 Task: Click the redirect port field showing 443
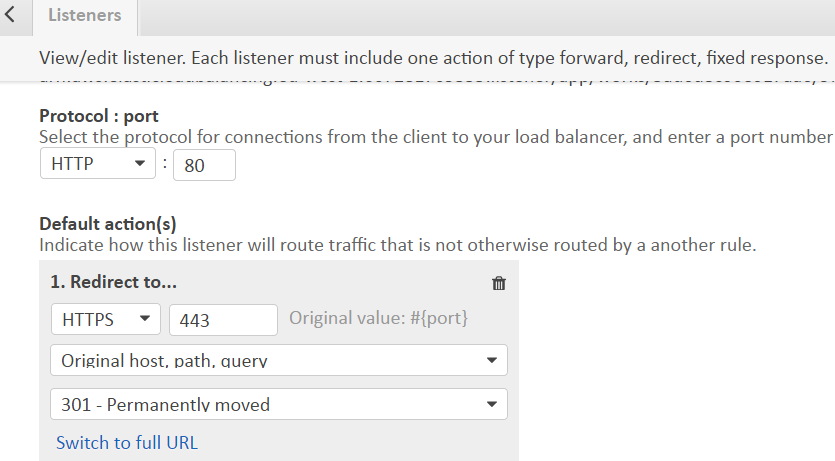pyautogui.click(x=224, y=320)
